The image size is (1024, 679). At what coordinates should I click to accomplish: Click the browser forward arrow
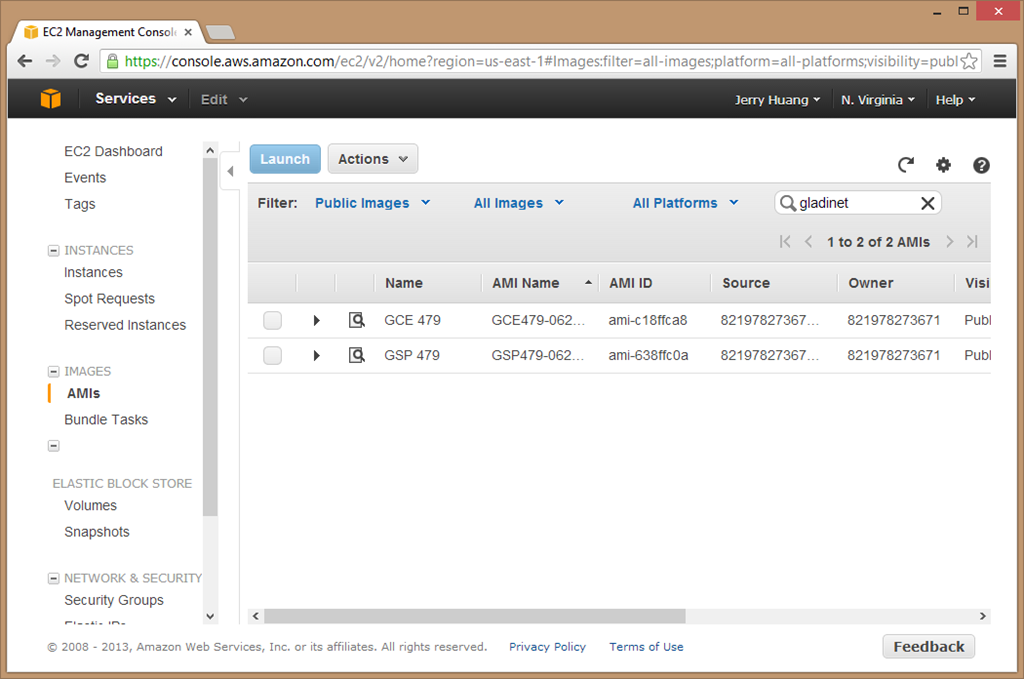click(53, 61)
